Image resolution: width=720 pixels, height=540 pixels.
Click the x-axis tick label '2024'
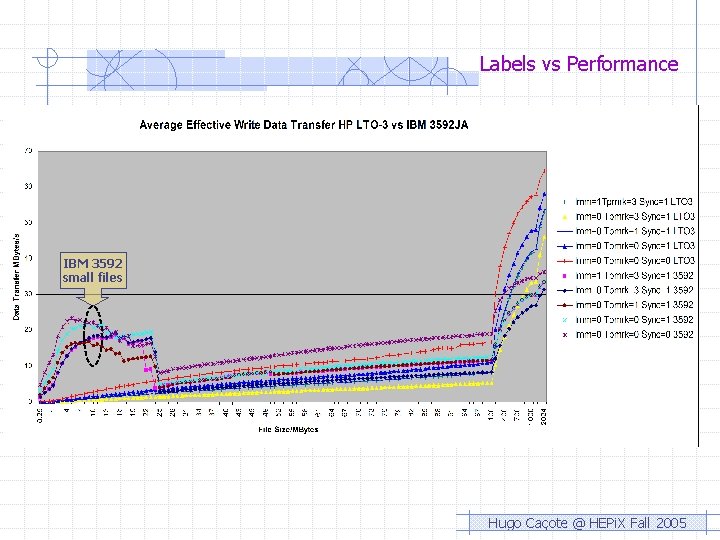(x=544, y=415)
